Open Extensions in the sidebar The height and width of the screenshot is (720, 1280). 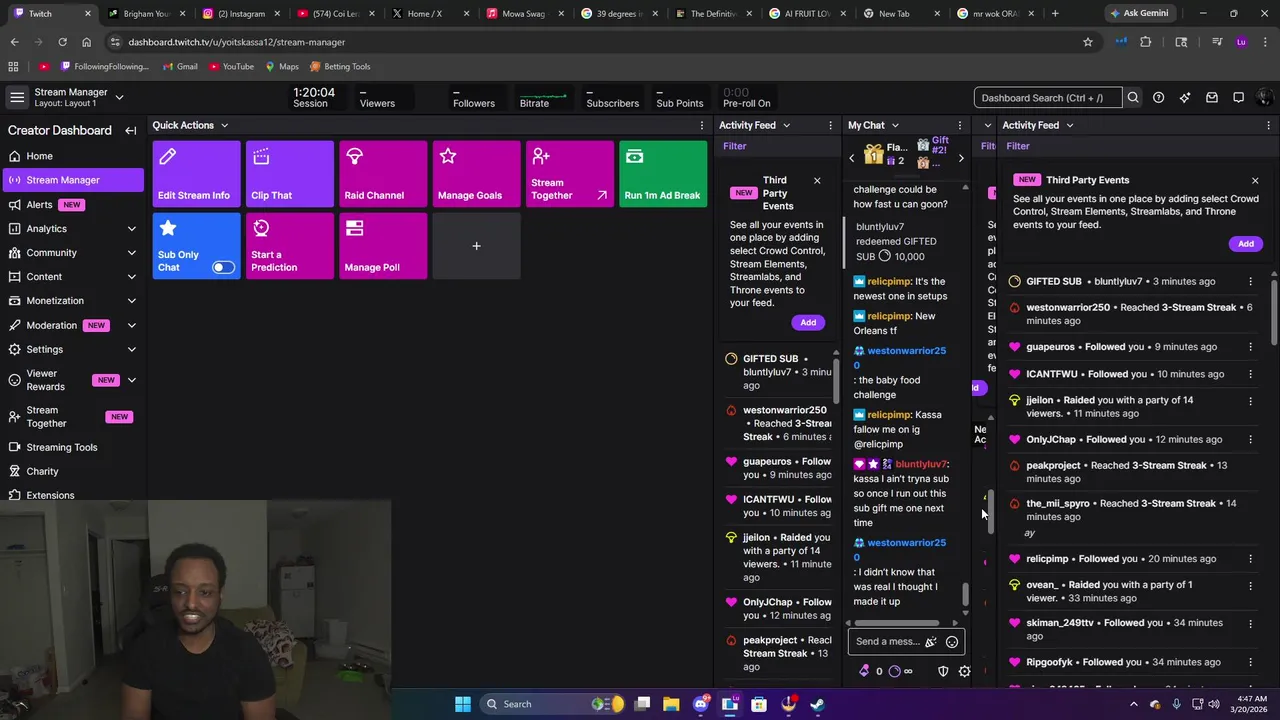tap(72, 495)
